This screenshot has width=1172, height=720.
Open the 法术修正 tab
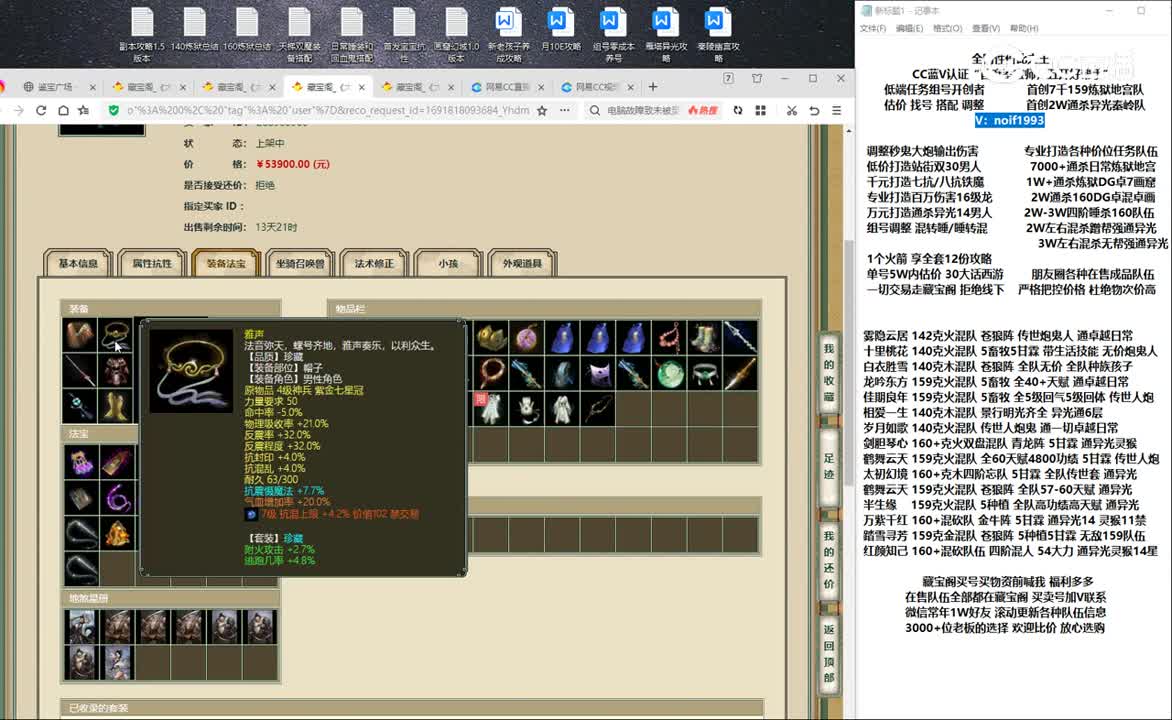click(x=374, y=263)
